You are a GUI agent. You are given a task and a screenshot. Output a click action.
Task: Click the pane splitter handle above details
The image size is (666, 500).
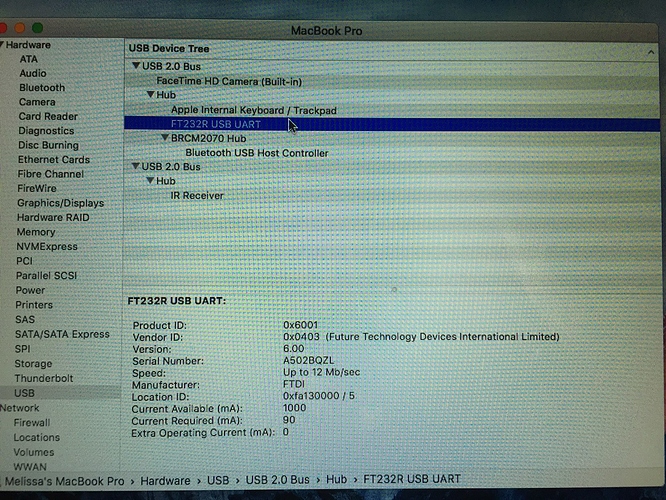coord(394,289)
